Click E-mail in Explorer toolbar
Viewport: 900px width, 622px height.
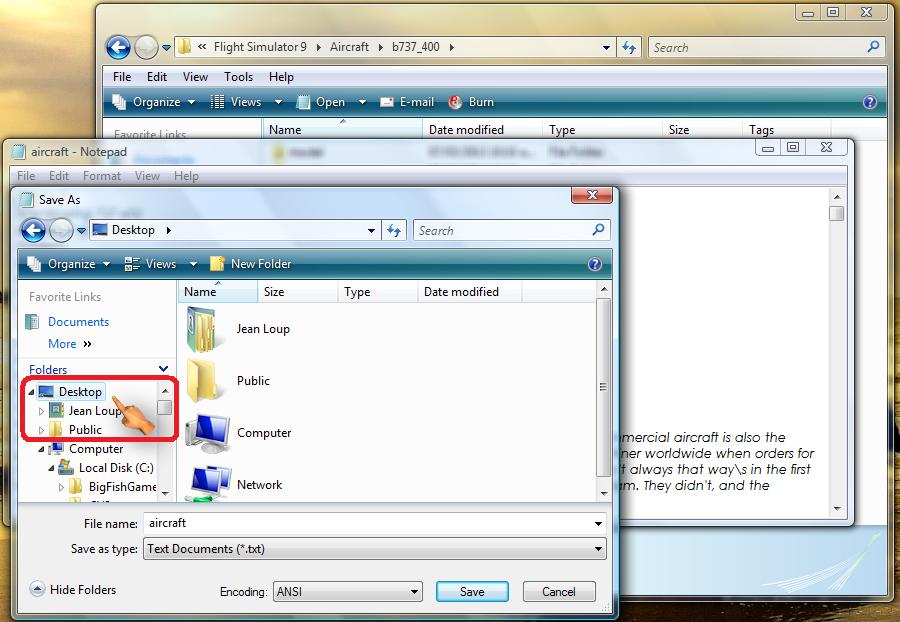click(x=407, y=102)
